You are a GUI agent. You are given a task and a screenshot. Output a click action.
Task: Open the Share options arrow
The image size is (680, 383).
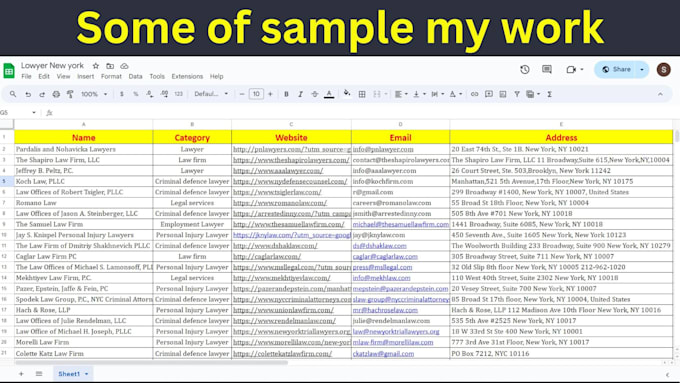coord(642,69)
